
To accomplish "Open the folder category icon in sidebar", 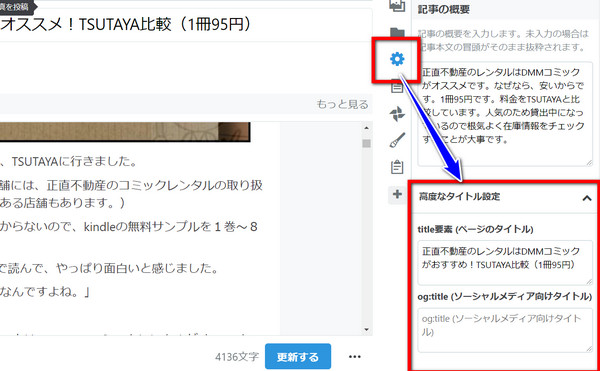I will [x=397, y=33].
